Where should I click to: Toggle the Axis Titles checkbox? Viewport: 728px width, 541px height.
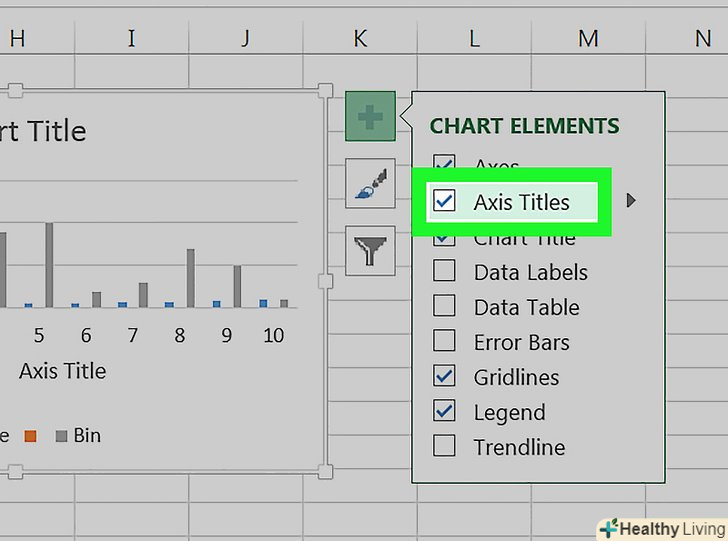(x=444, y=202)
